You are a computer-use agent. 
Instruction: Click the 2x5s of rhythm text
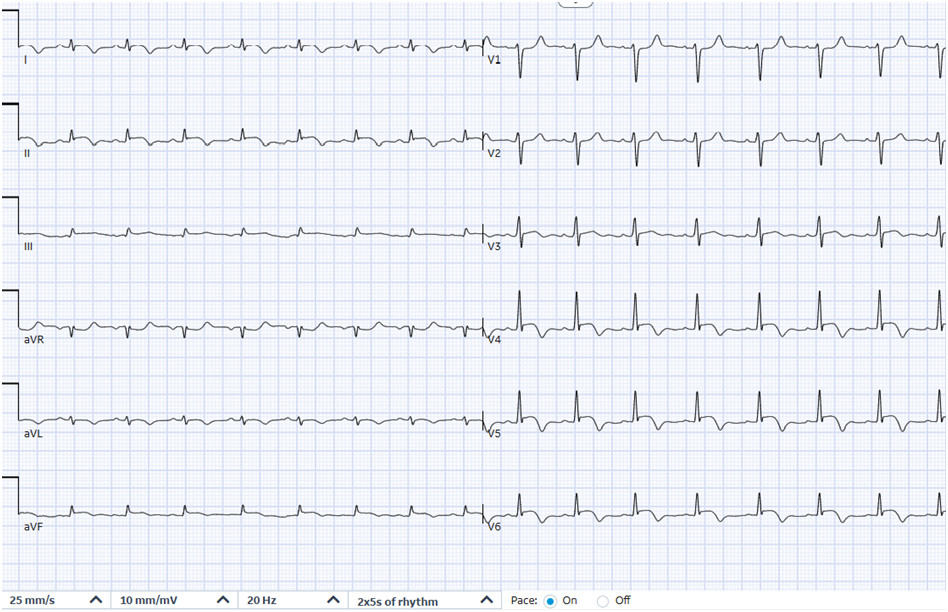point(397,601)
